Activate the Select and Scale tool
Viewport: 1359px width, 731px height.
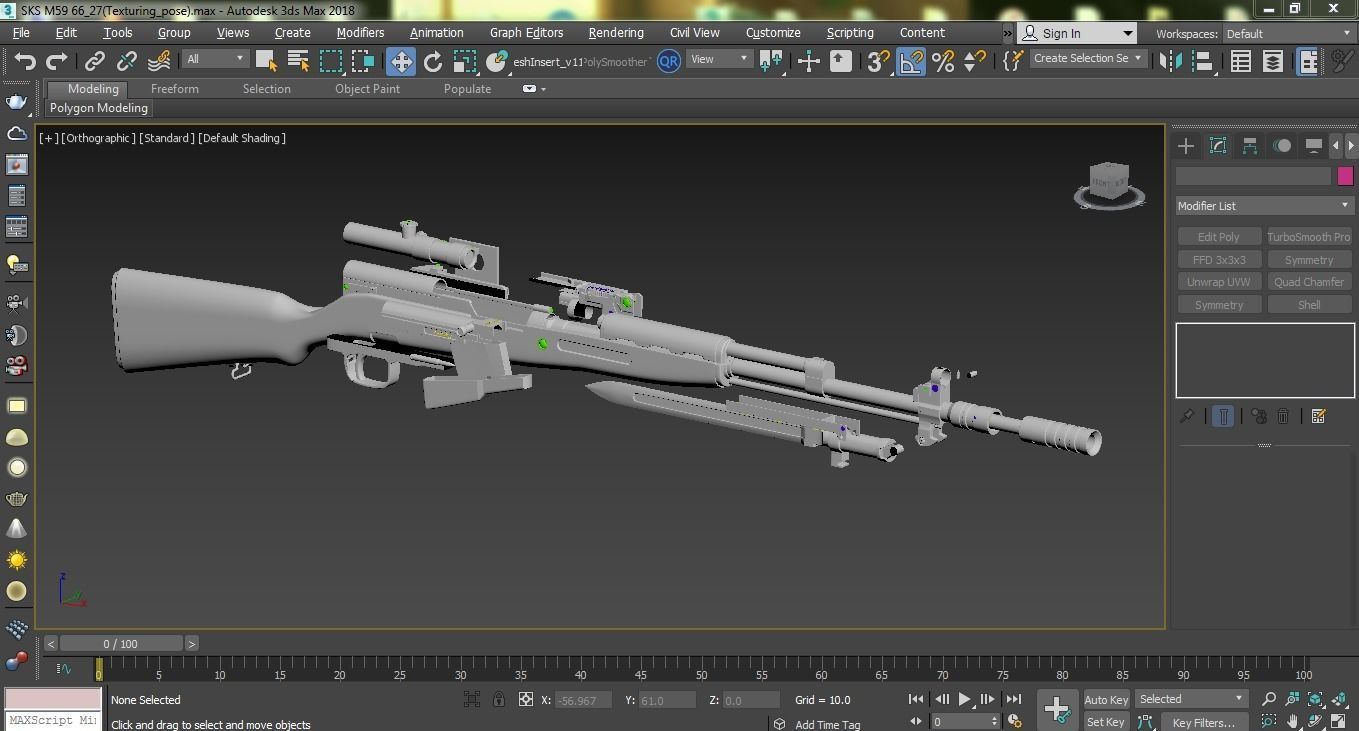tap(465, 61)
